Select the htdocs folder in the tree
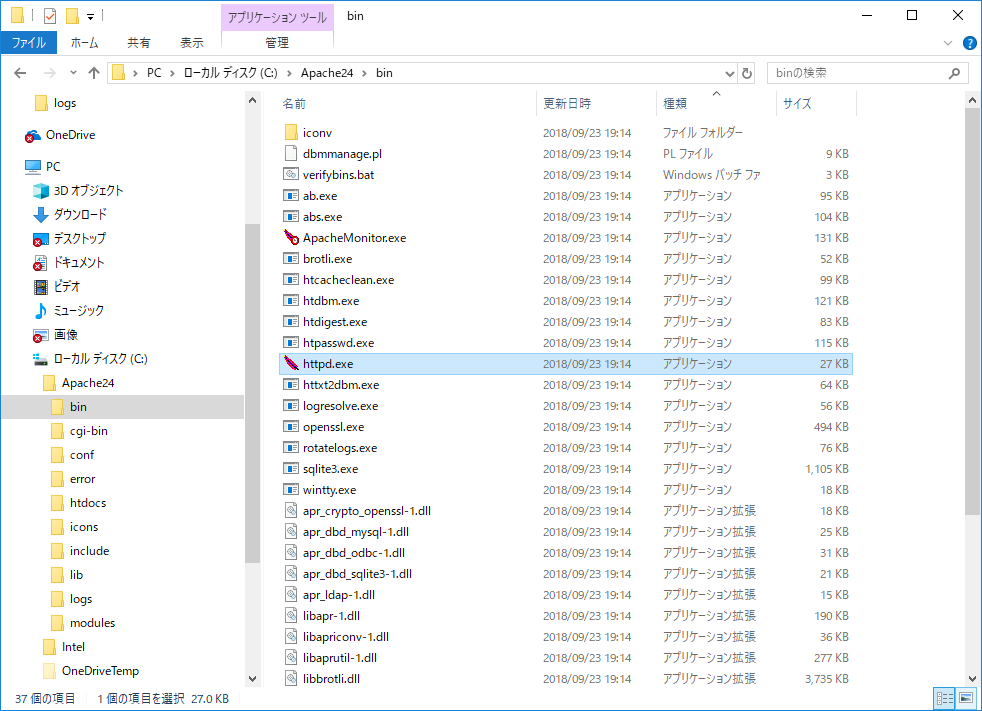 click(x=87, y=503)
